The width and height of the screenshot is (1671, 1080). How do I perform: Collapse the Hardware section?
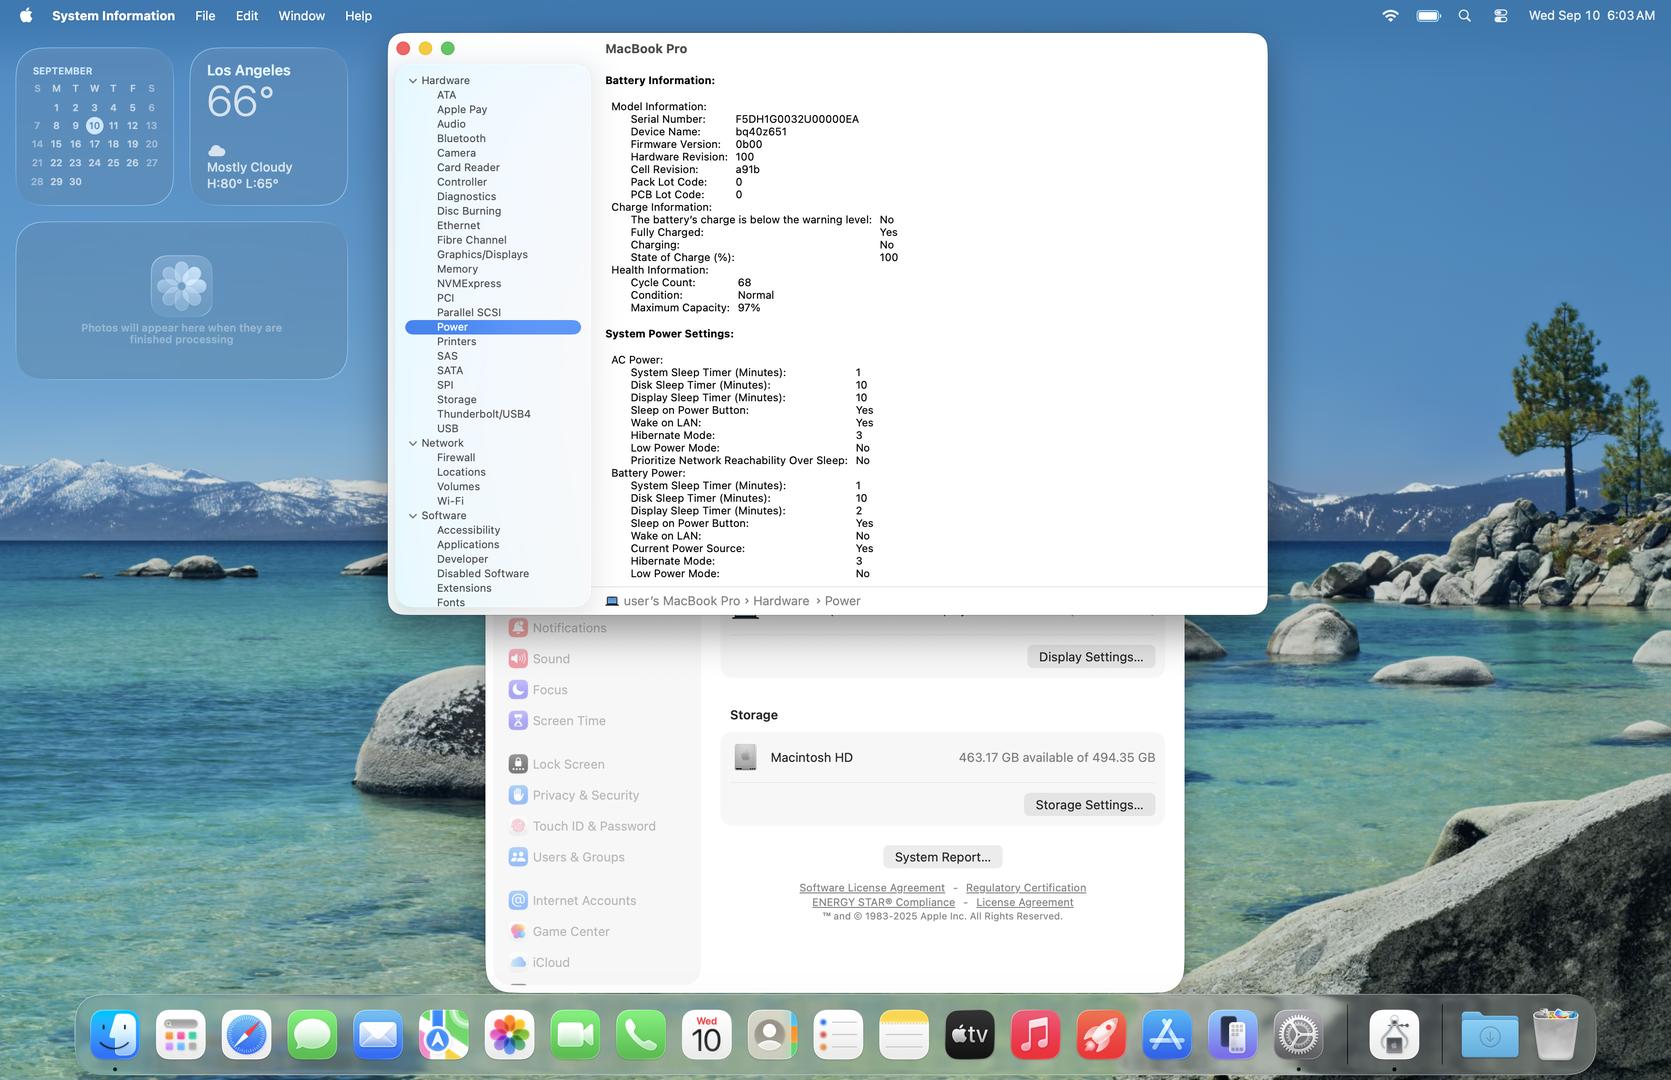(412, 81)
